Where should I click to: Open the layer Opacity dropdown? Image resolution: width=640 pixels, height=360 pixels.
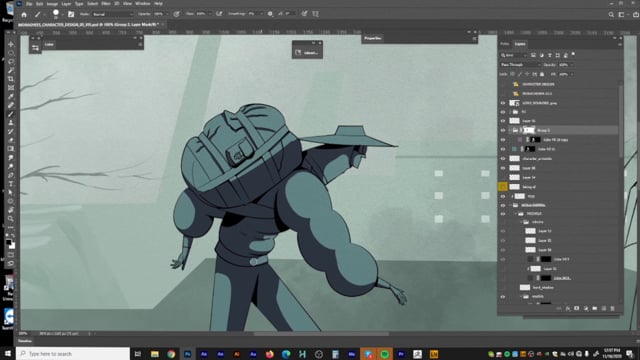[571, 64]
